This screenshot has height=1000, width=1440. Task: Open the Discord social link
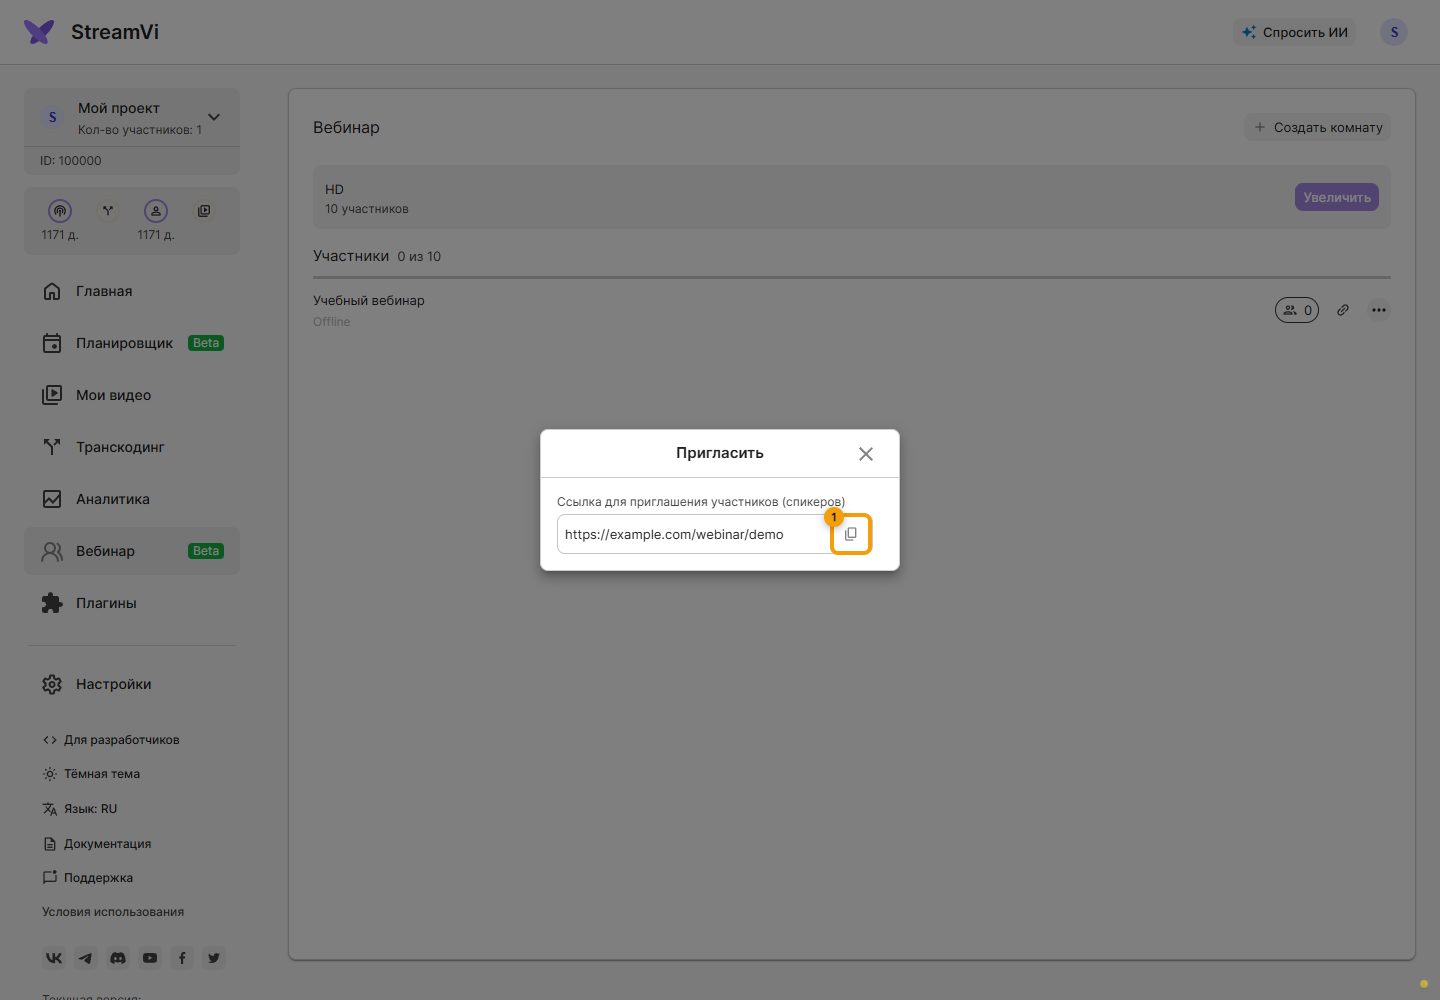click(x=118, y=958)
